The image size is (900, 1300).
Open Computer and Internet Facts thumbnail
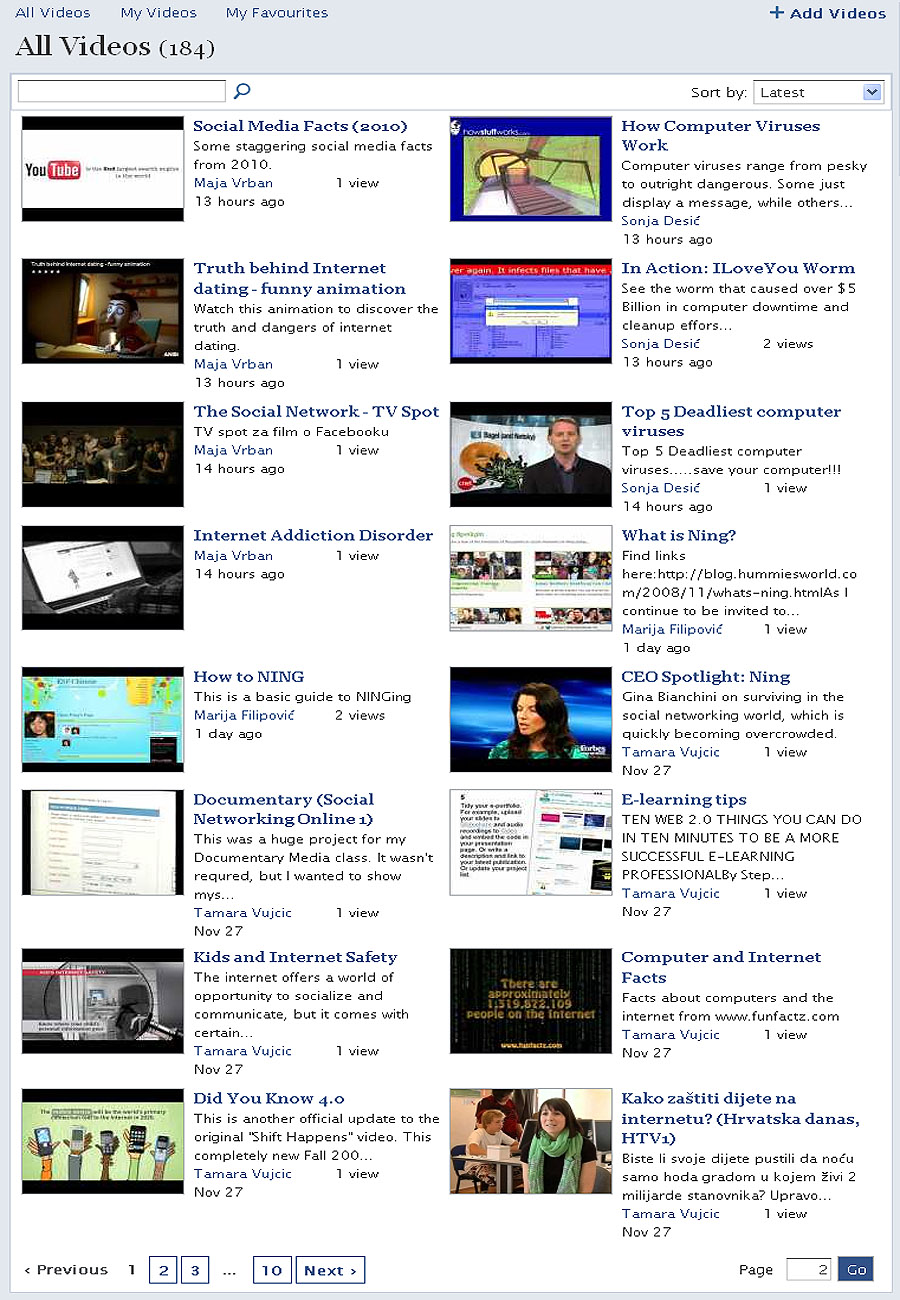pos(531,1001)
